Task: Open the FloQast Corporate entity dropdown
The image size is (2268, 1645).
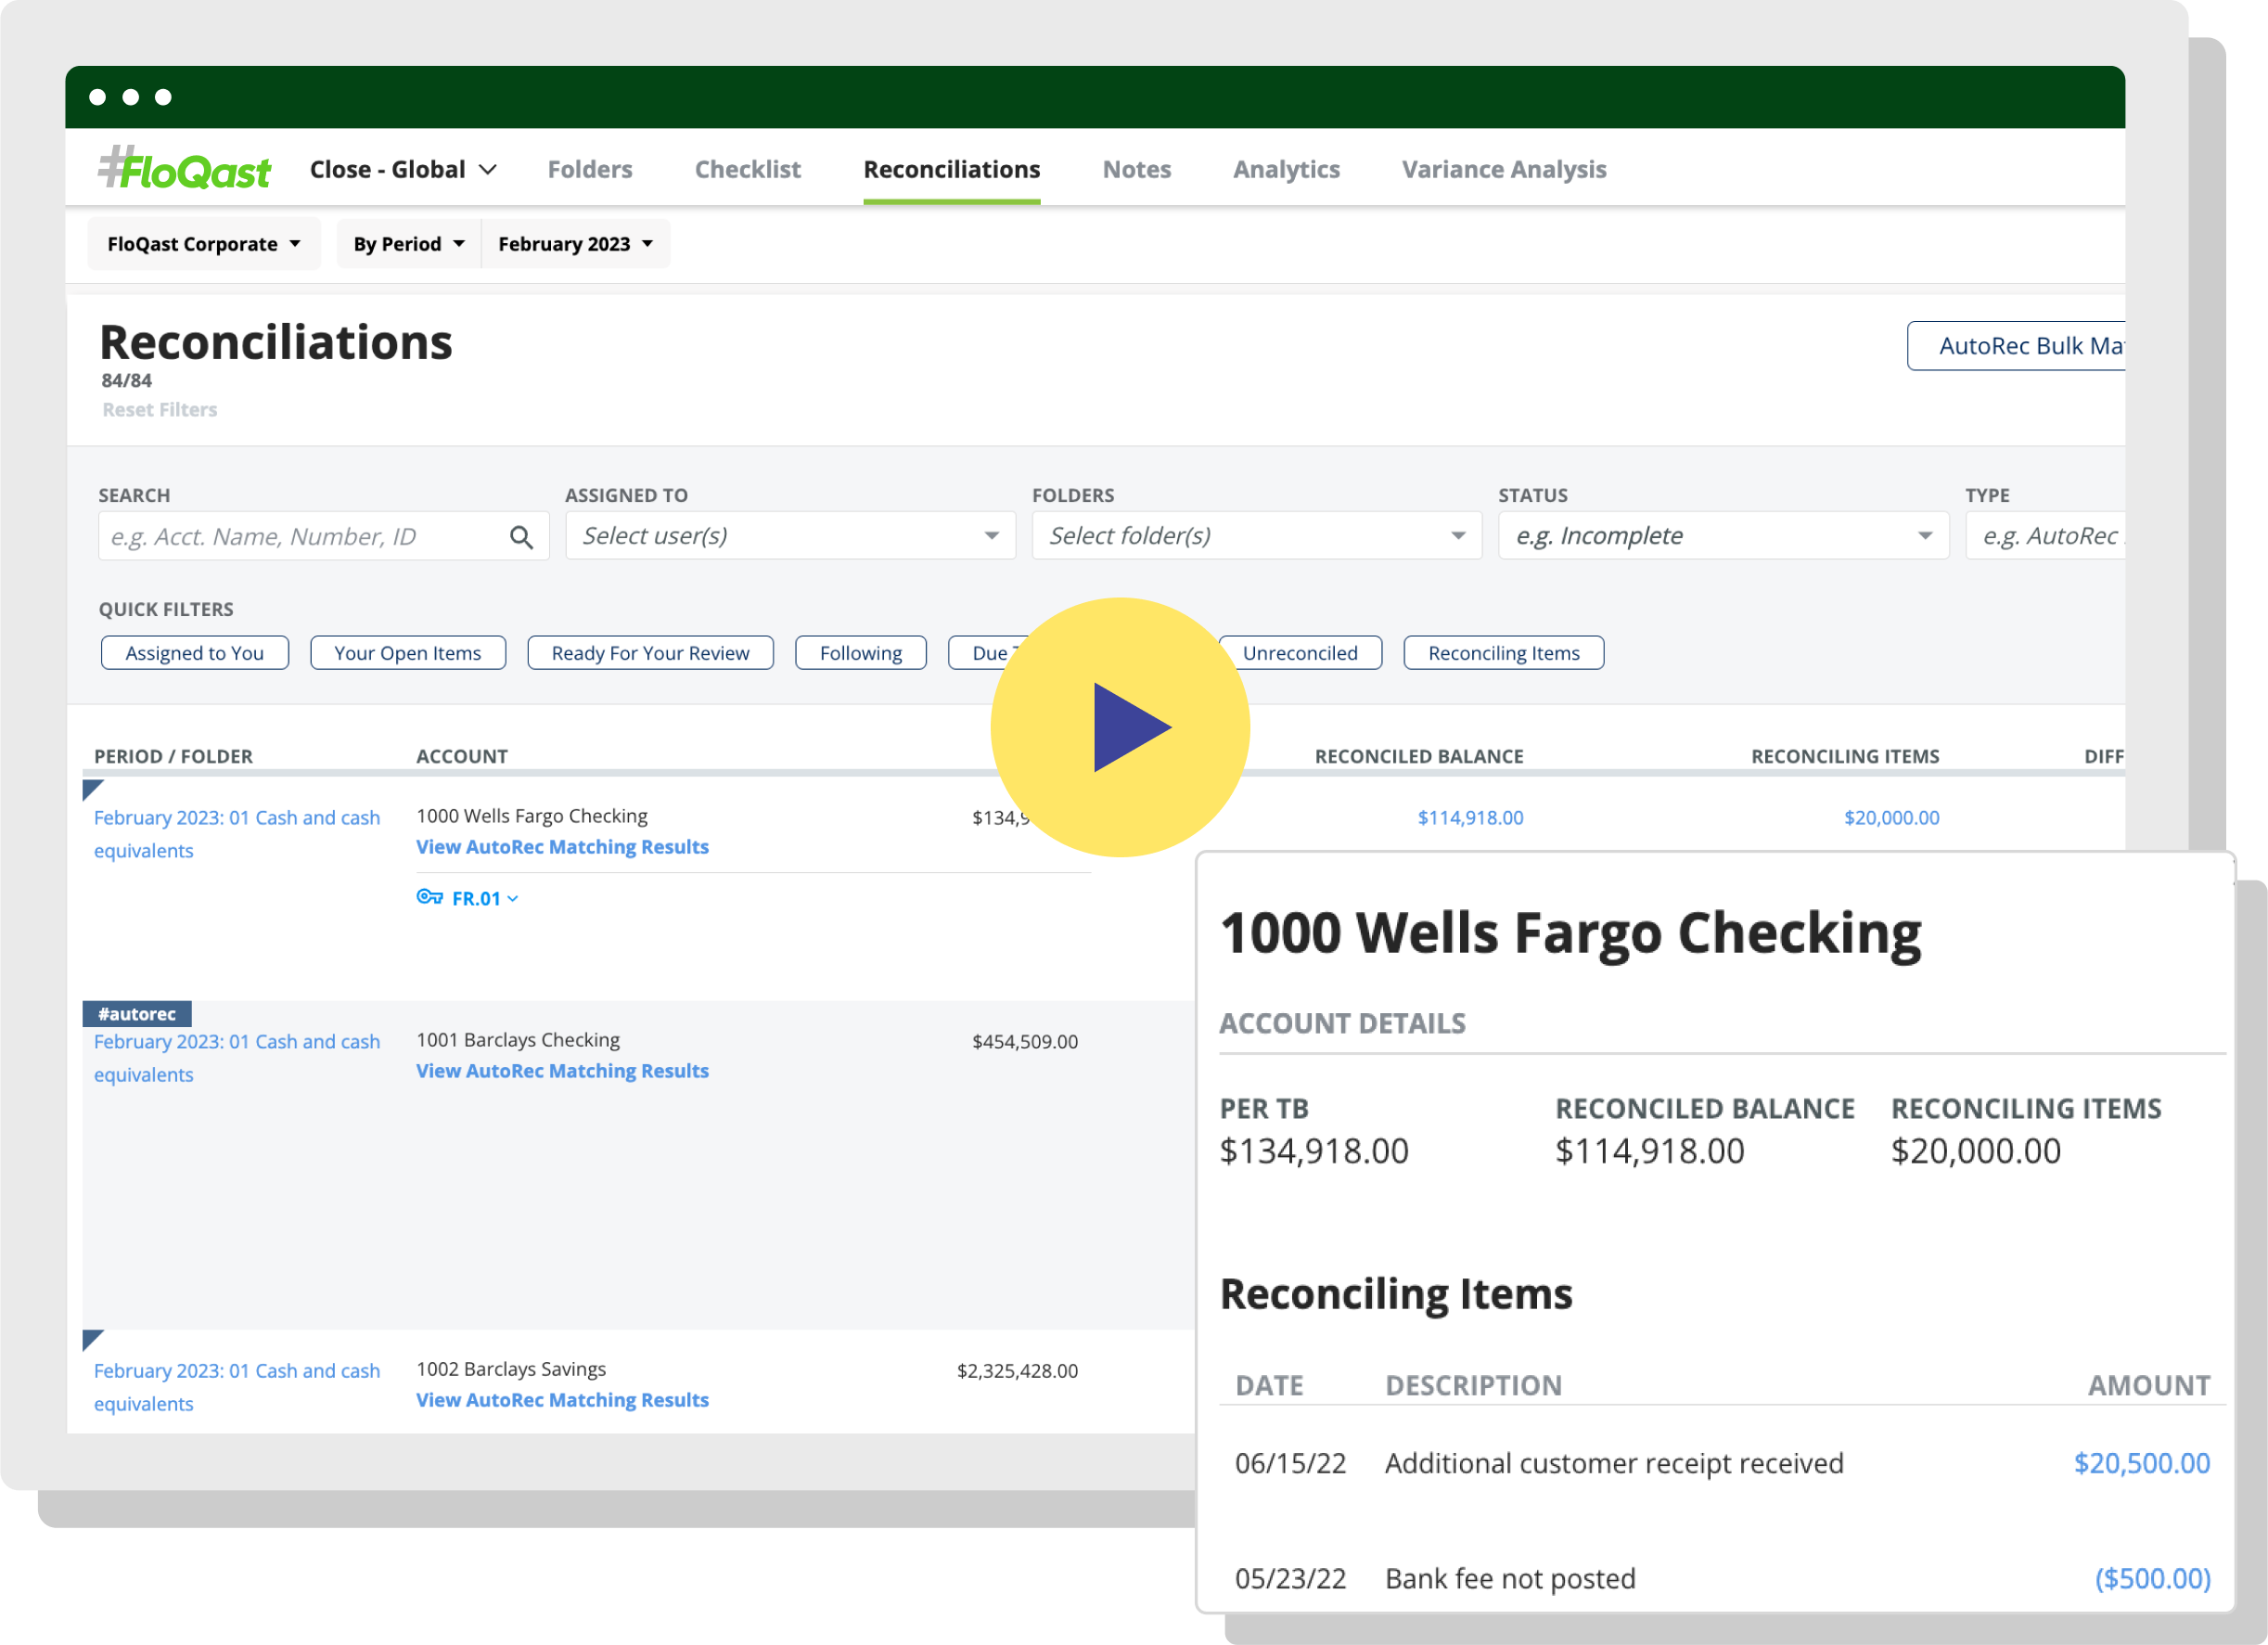Action: tap(204, 244)
